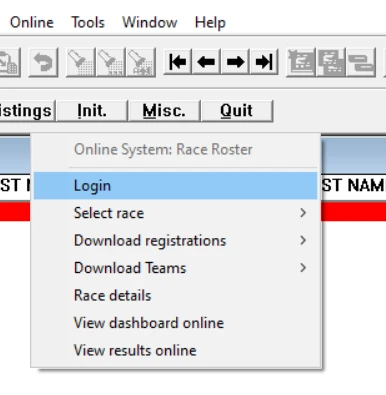This screenshot has height=395, width=386.
Task: Open the Download Teams submenu
Action: (x=175, y=268)
